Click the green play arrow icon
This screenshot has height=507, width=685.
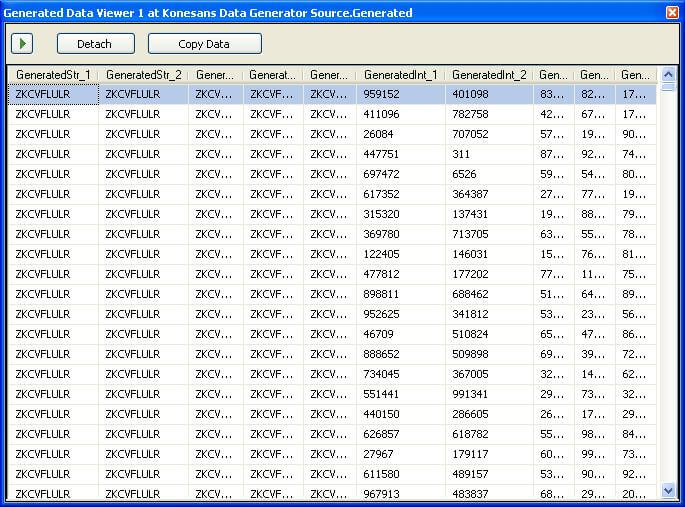coord(22,44)
